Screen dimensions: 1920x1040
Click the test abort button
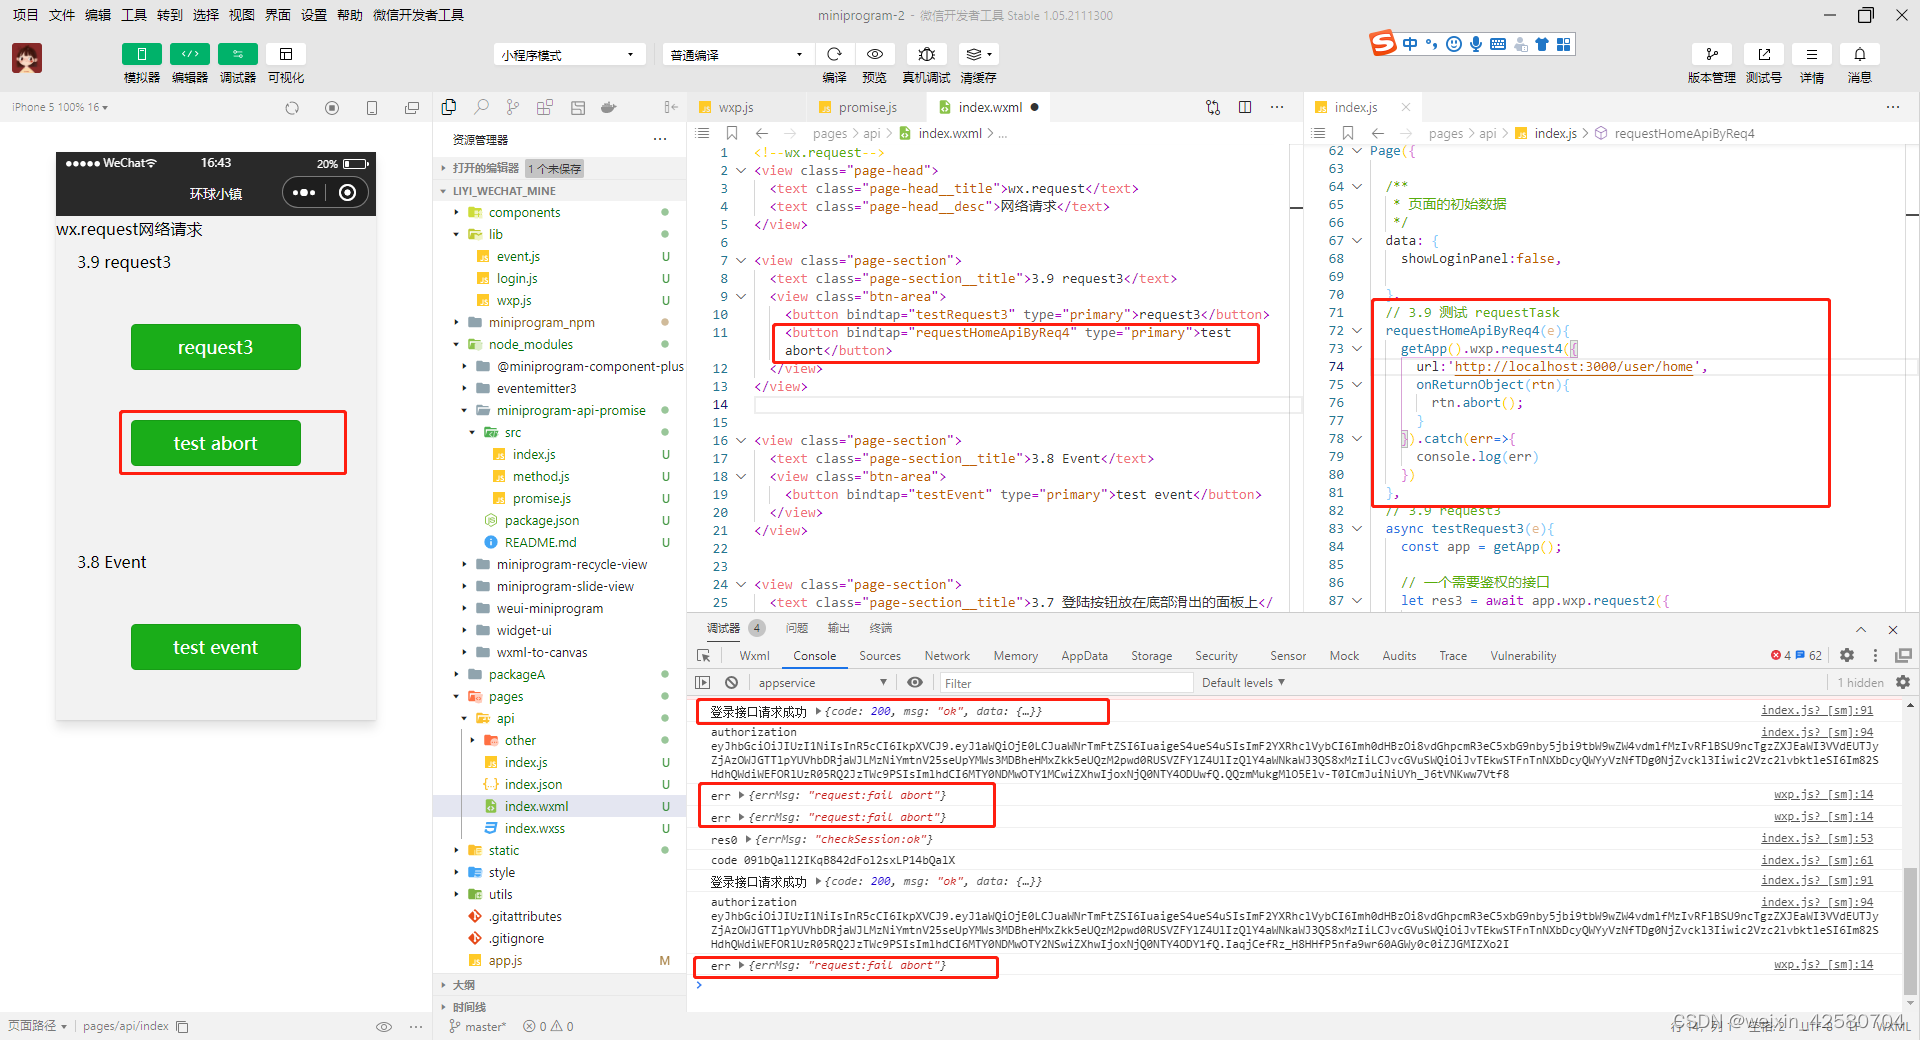pos(216,443)
